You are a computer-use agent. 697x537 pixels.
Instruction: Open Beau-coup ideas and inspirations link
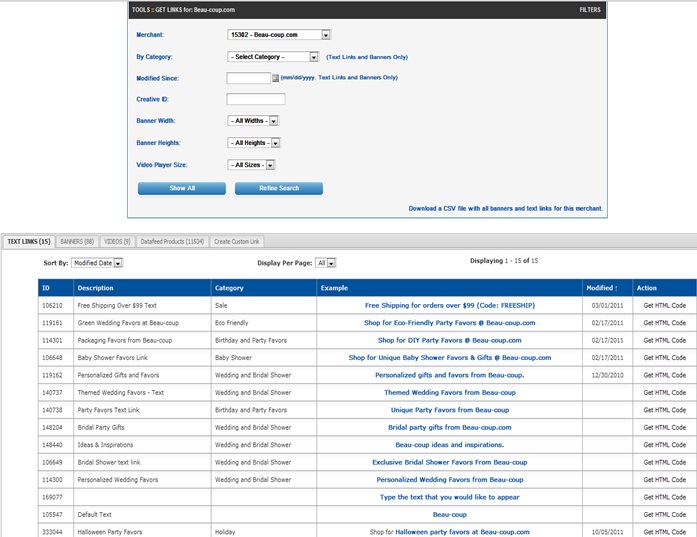(450, 445)
